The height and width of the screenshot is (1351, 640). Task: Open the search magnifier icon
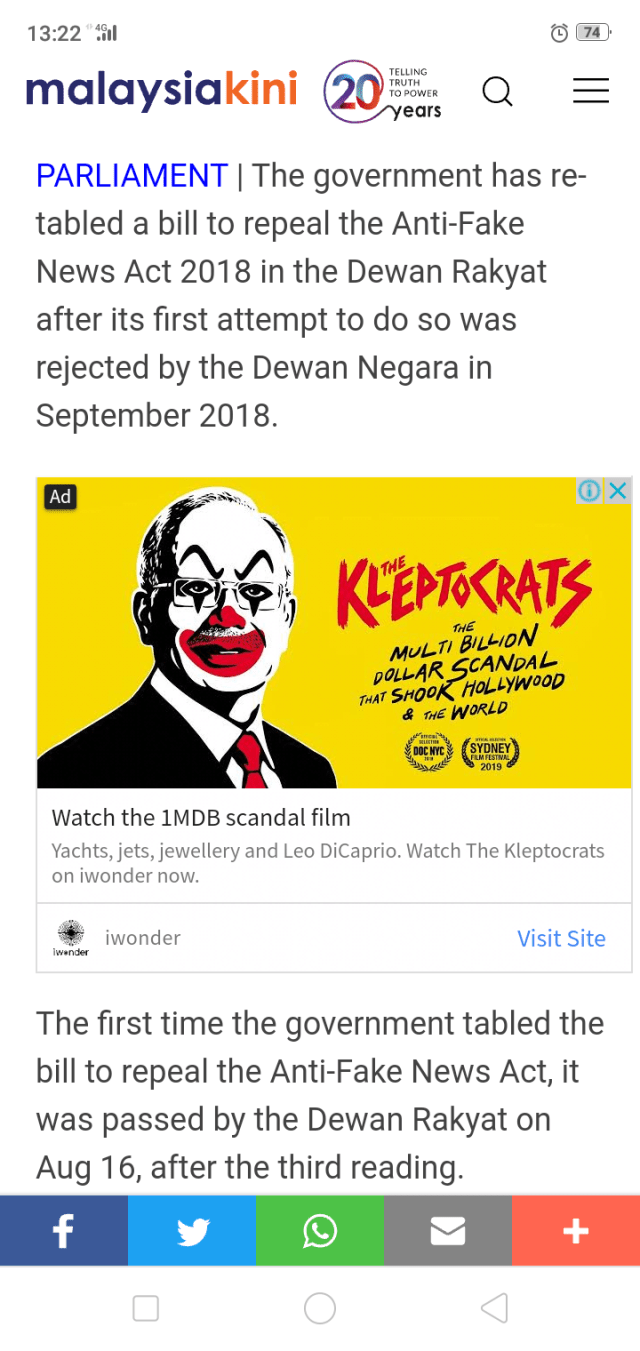(497, 92)
